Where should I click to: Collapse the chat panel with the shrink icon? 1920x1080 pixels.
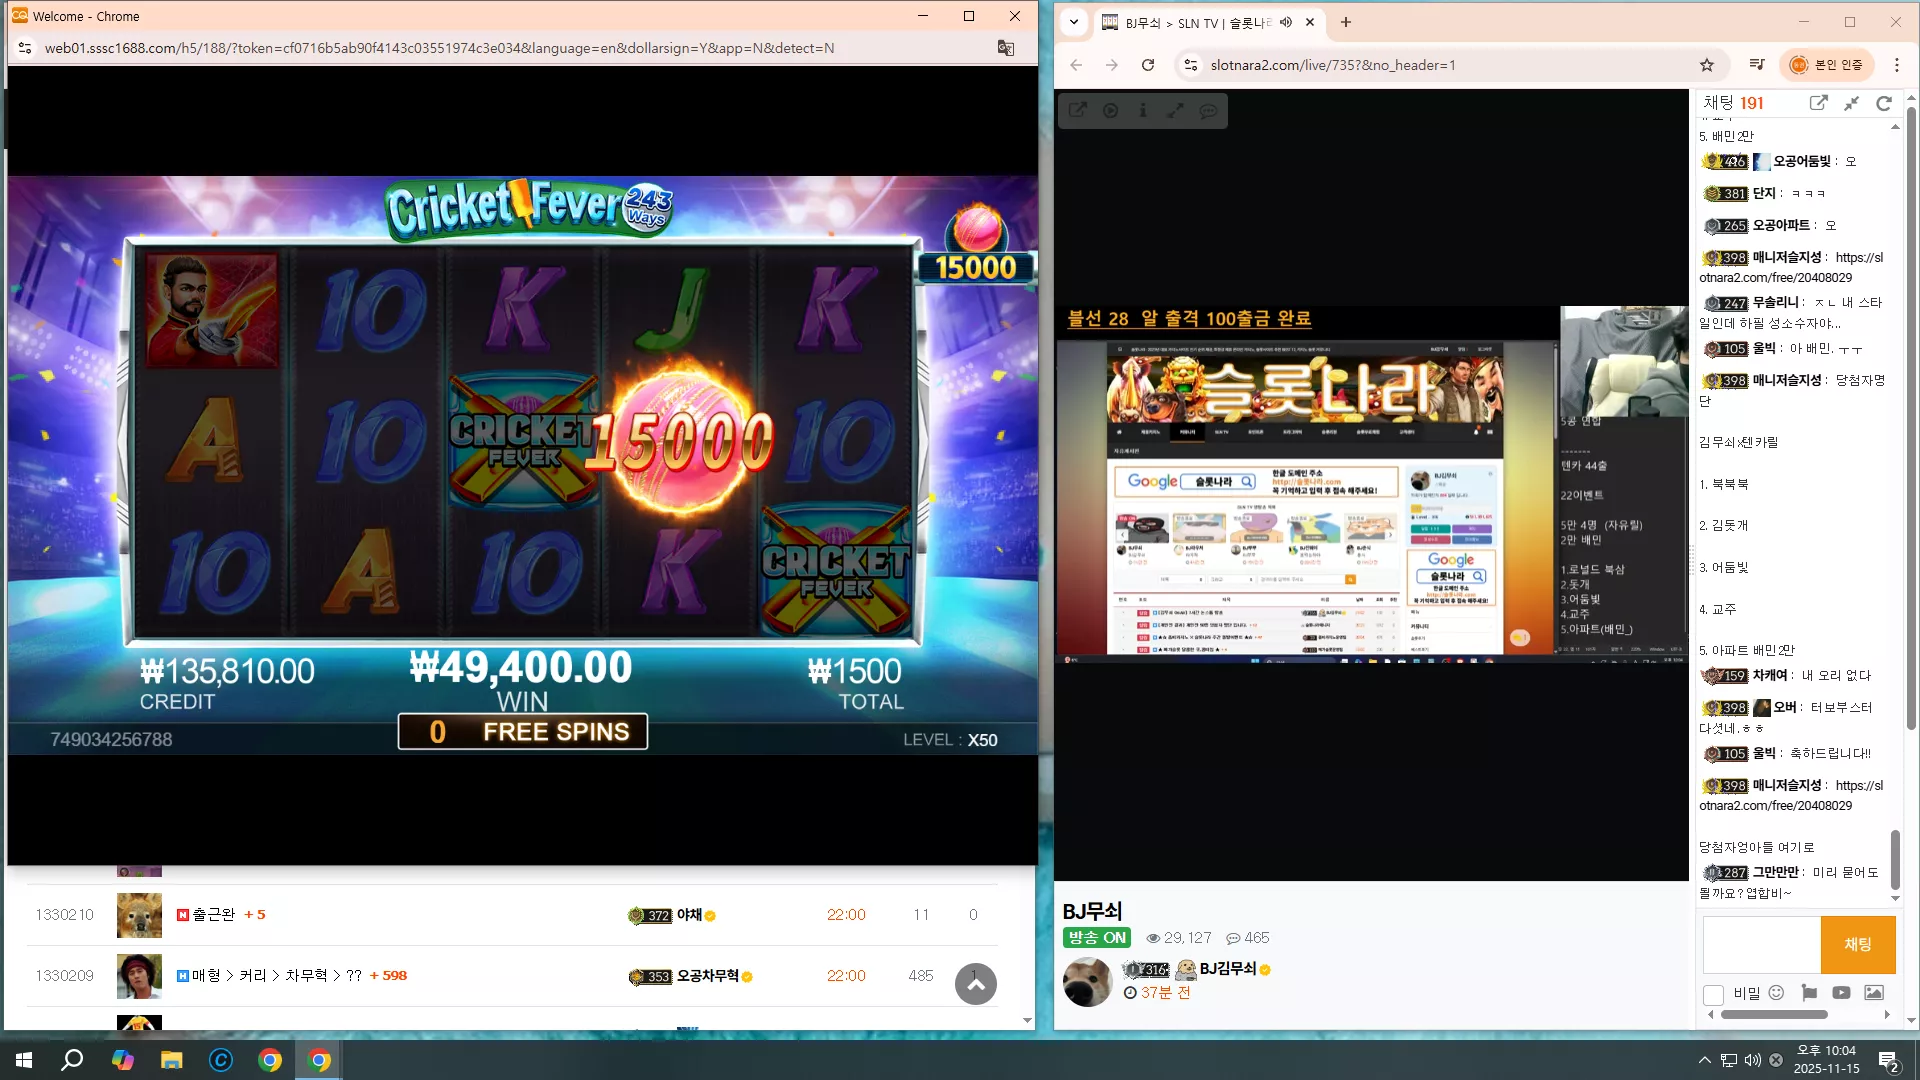1852,103
